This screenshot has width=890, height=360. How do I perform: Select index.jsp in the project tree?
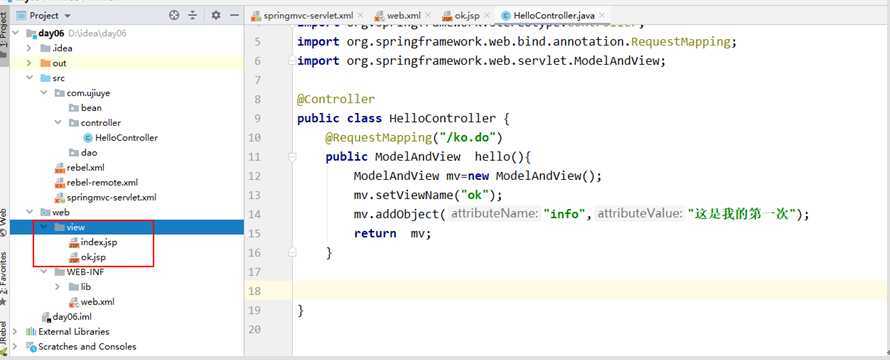coord(99,242)
